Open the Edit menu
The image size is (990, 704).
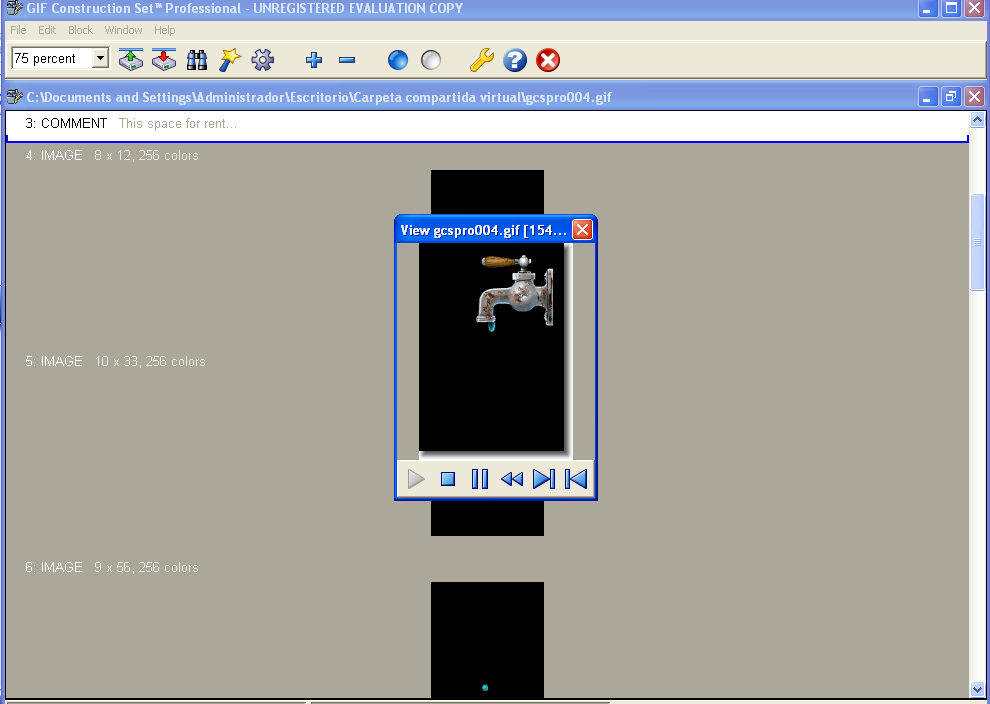[x=47, y=30]
